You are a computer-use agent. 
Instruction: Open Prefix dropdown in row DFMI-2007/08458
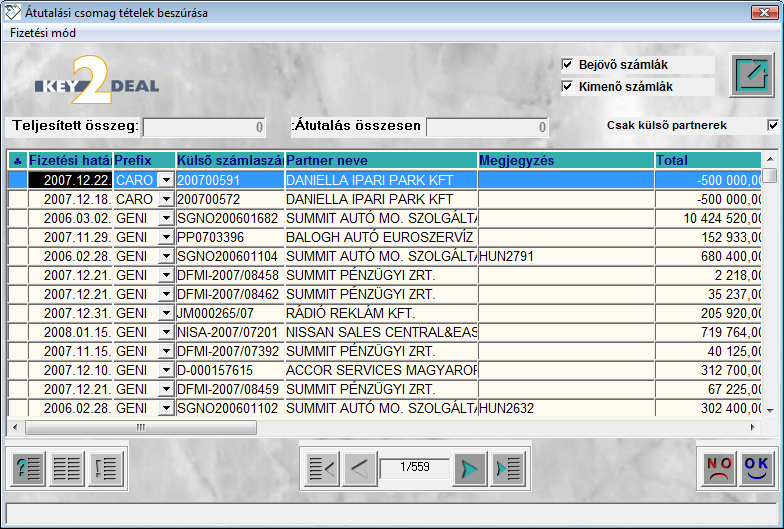click(x=166, y=275)
